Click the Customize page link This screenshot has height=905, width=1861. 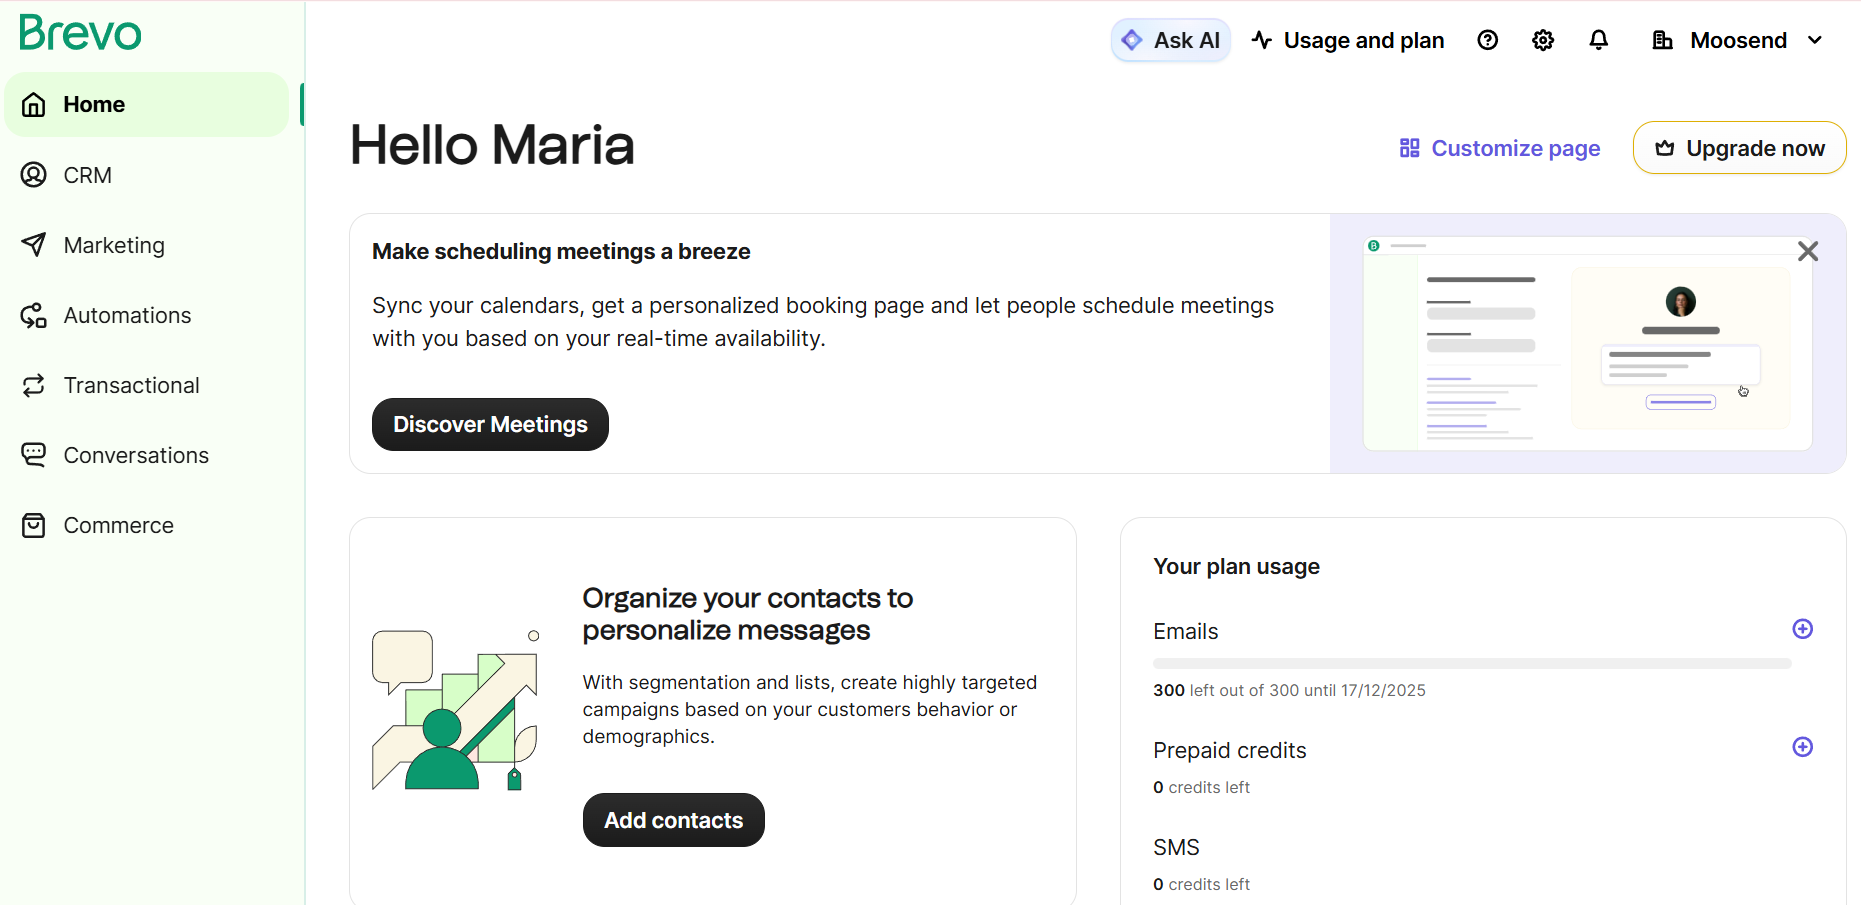coord(1500,148)
